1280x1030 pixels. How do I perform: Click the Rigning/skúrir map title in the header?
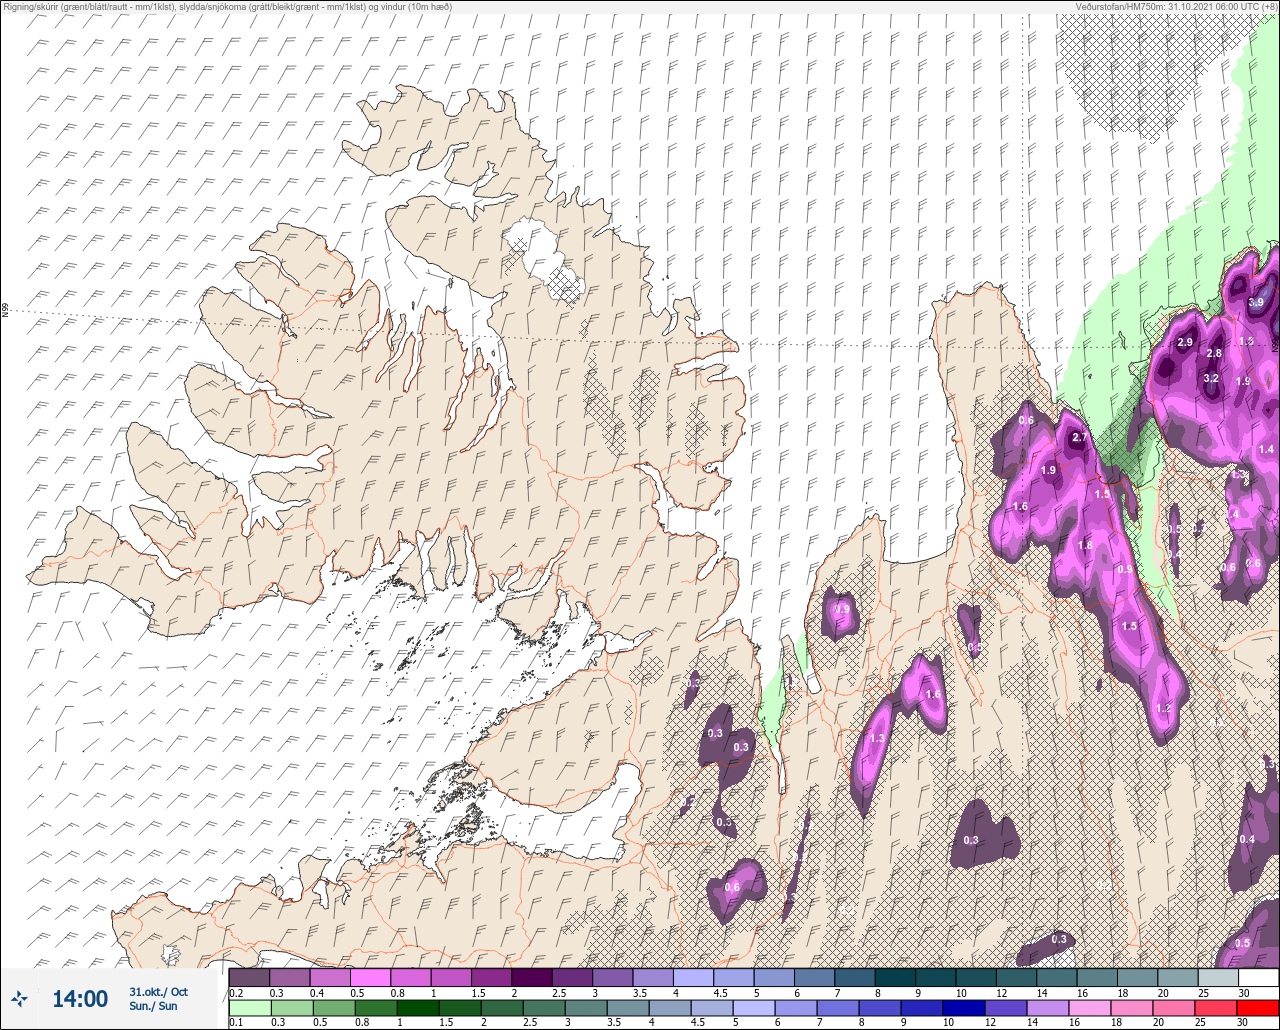tap(227, 7)
